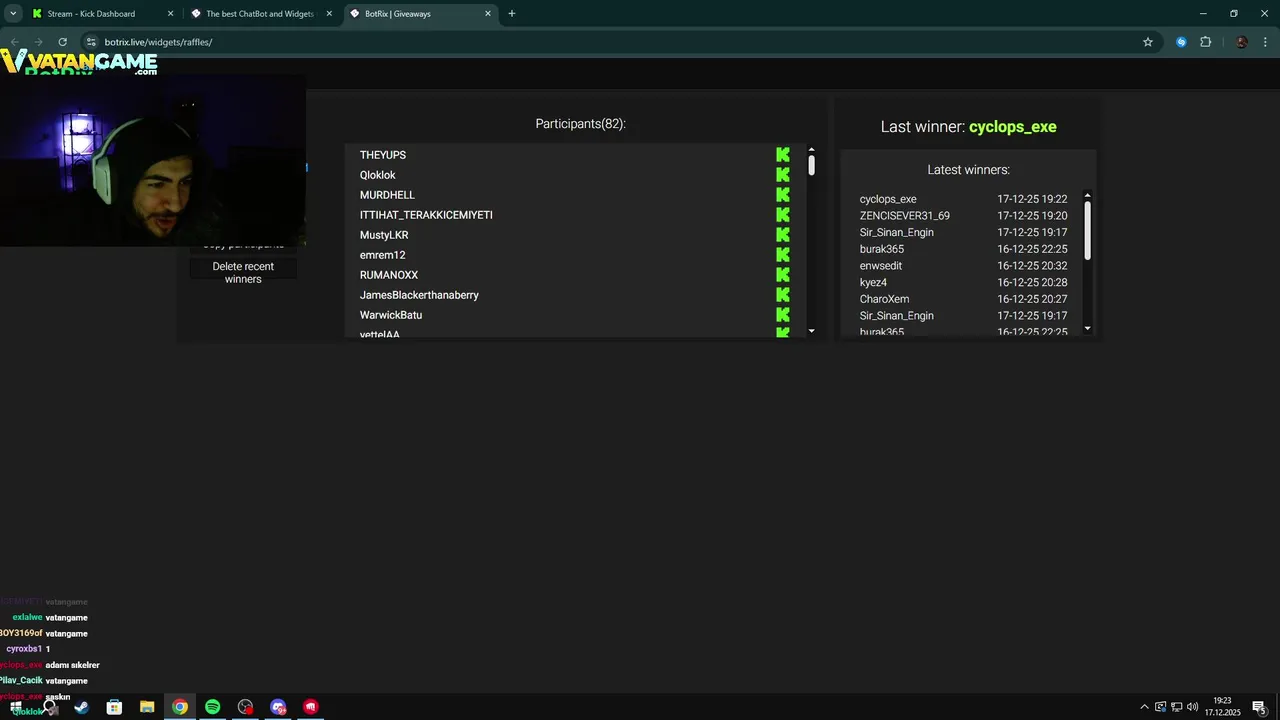Click kyez4 in latest winners
1280x720 pixels.
pyautogui.click(x=873, y=283)
